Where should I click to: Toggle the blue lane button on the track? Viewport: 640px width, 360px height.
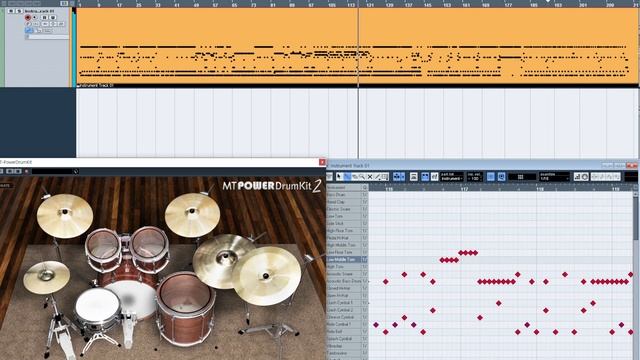(29, 30)
